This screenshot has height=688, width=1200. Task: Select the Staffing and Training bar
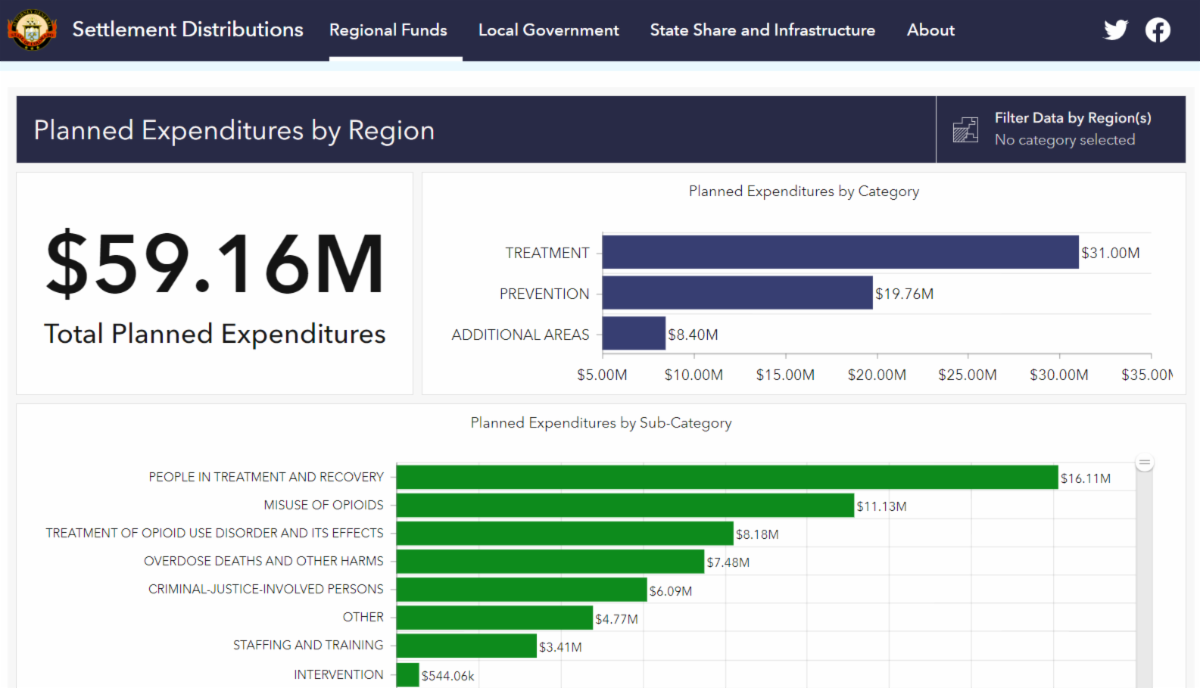(x=466, y=646)
